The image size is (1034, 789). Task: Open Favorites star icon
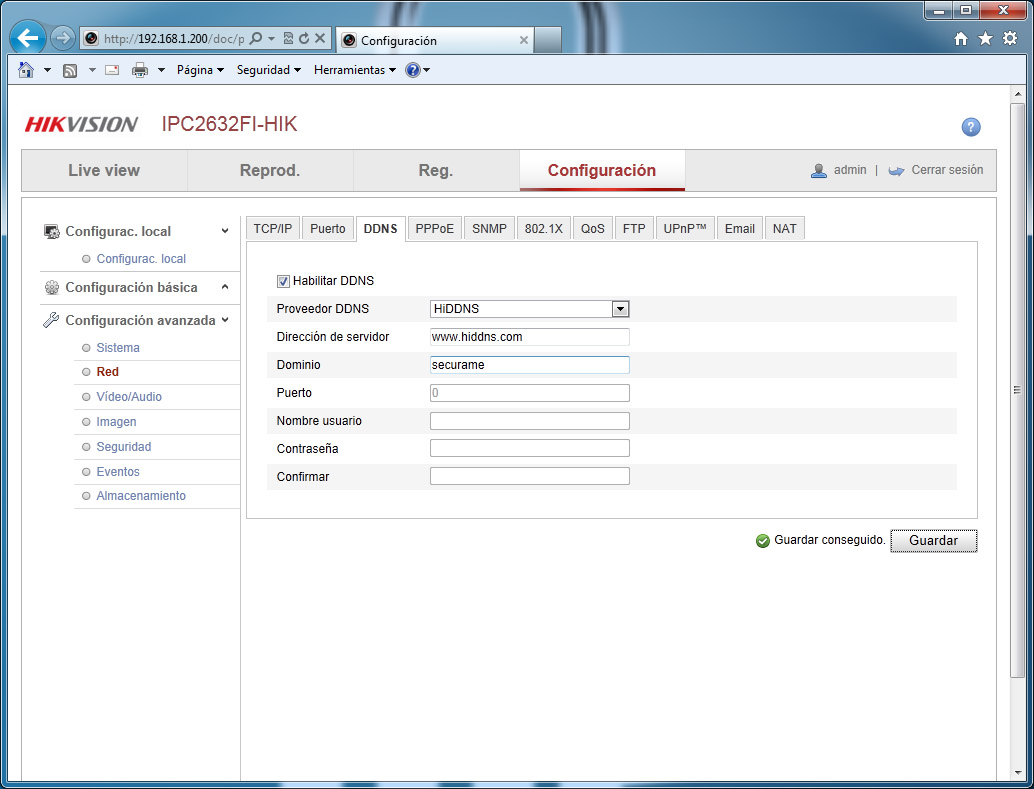click(985, 39)
